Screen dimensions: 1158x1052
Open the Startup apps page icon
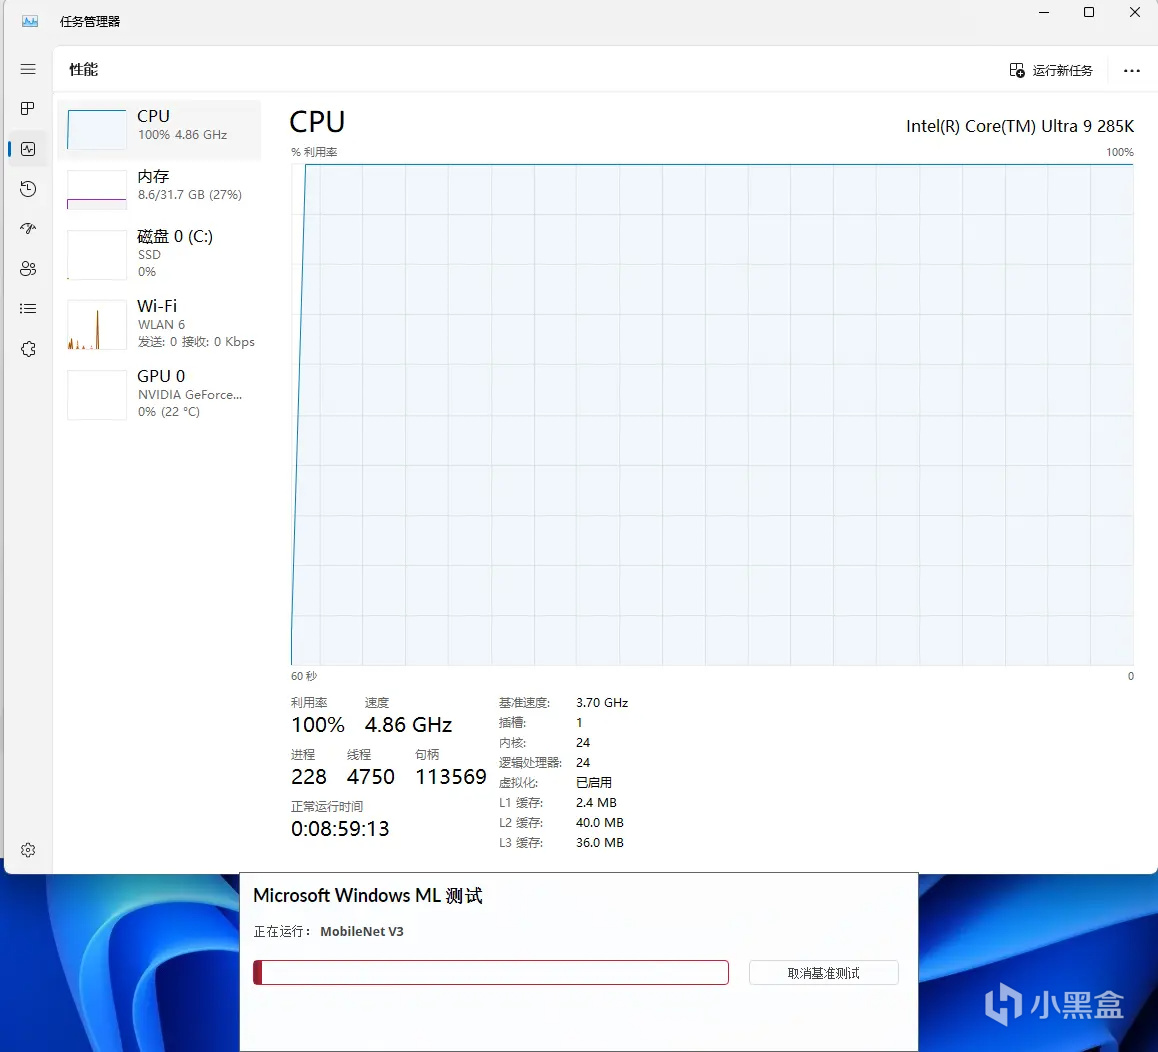click(28, 228)
